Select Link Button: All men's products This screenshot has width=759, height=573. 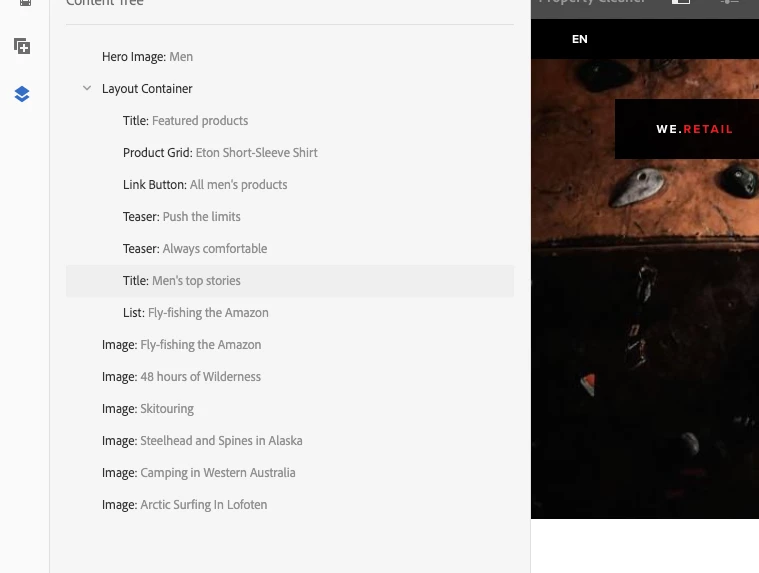point(289,184)
